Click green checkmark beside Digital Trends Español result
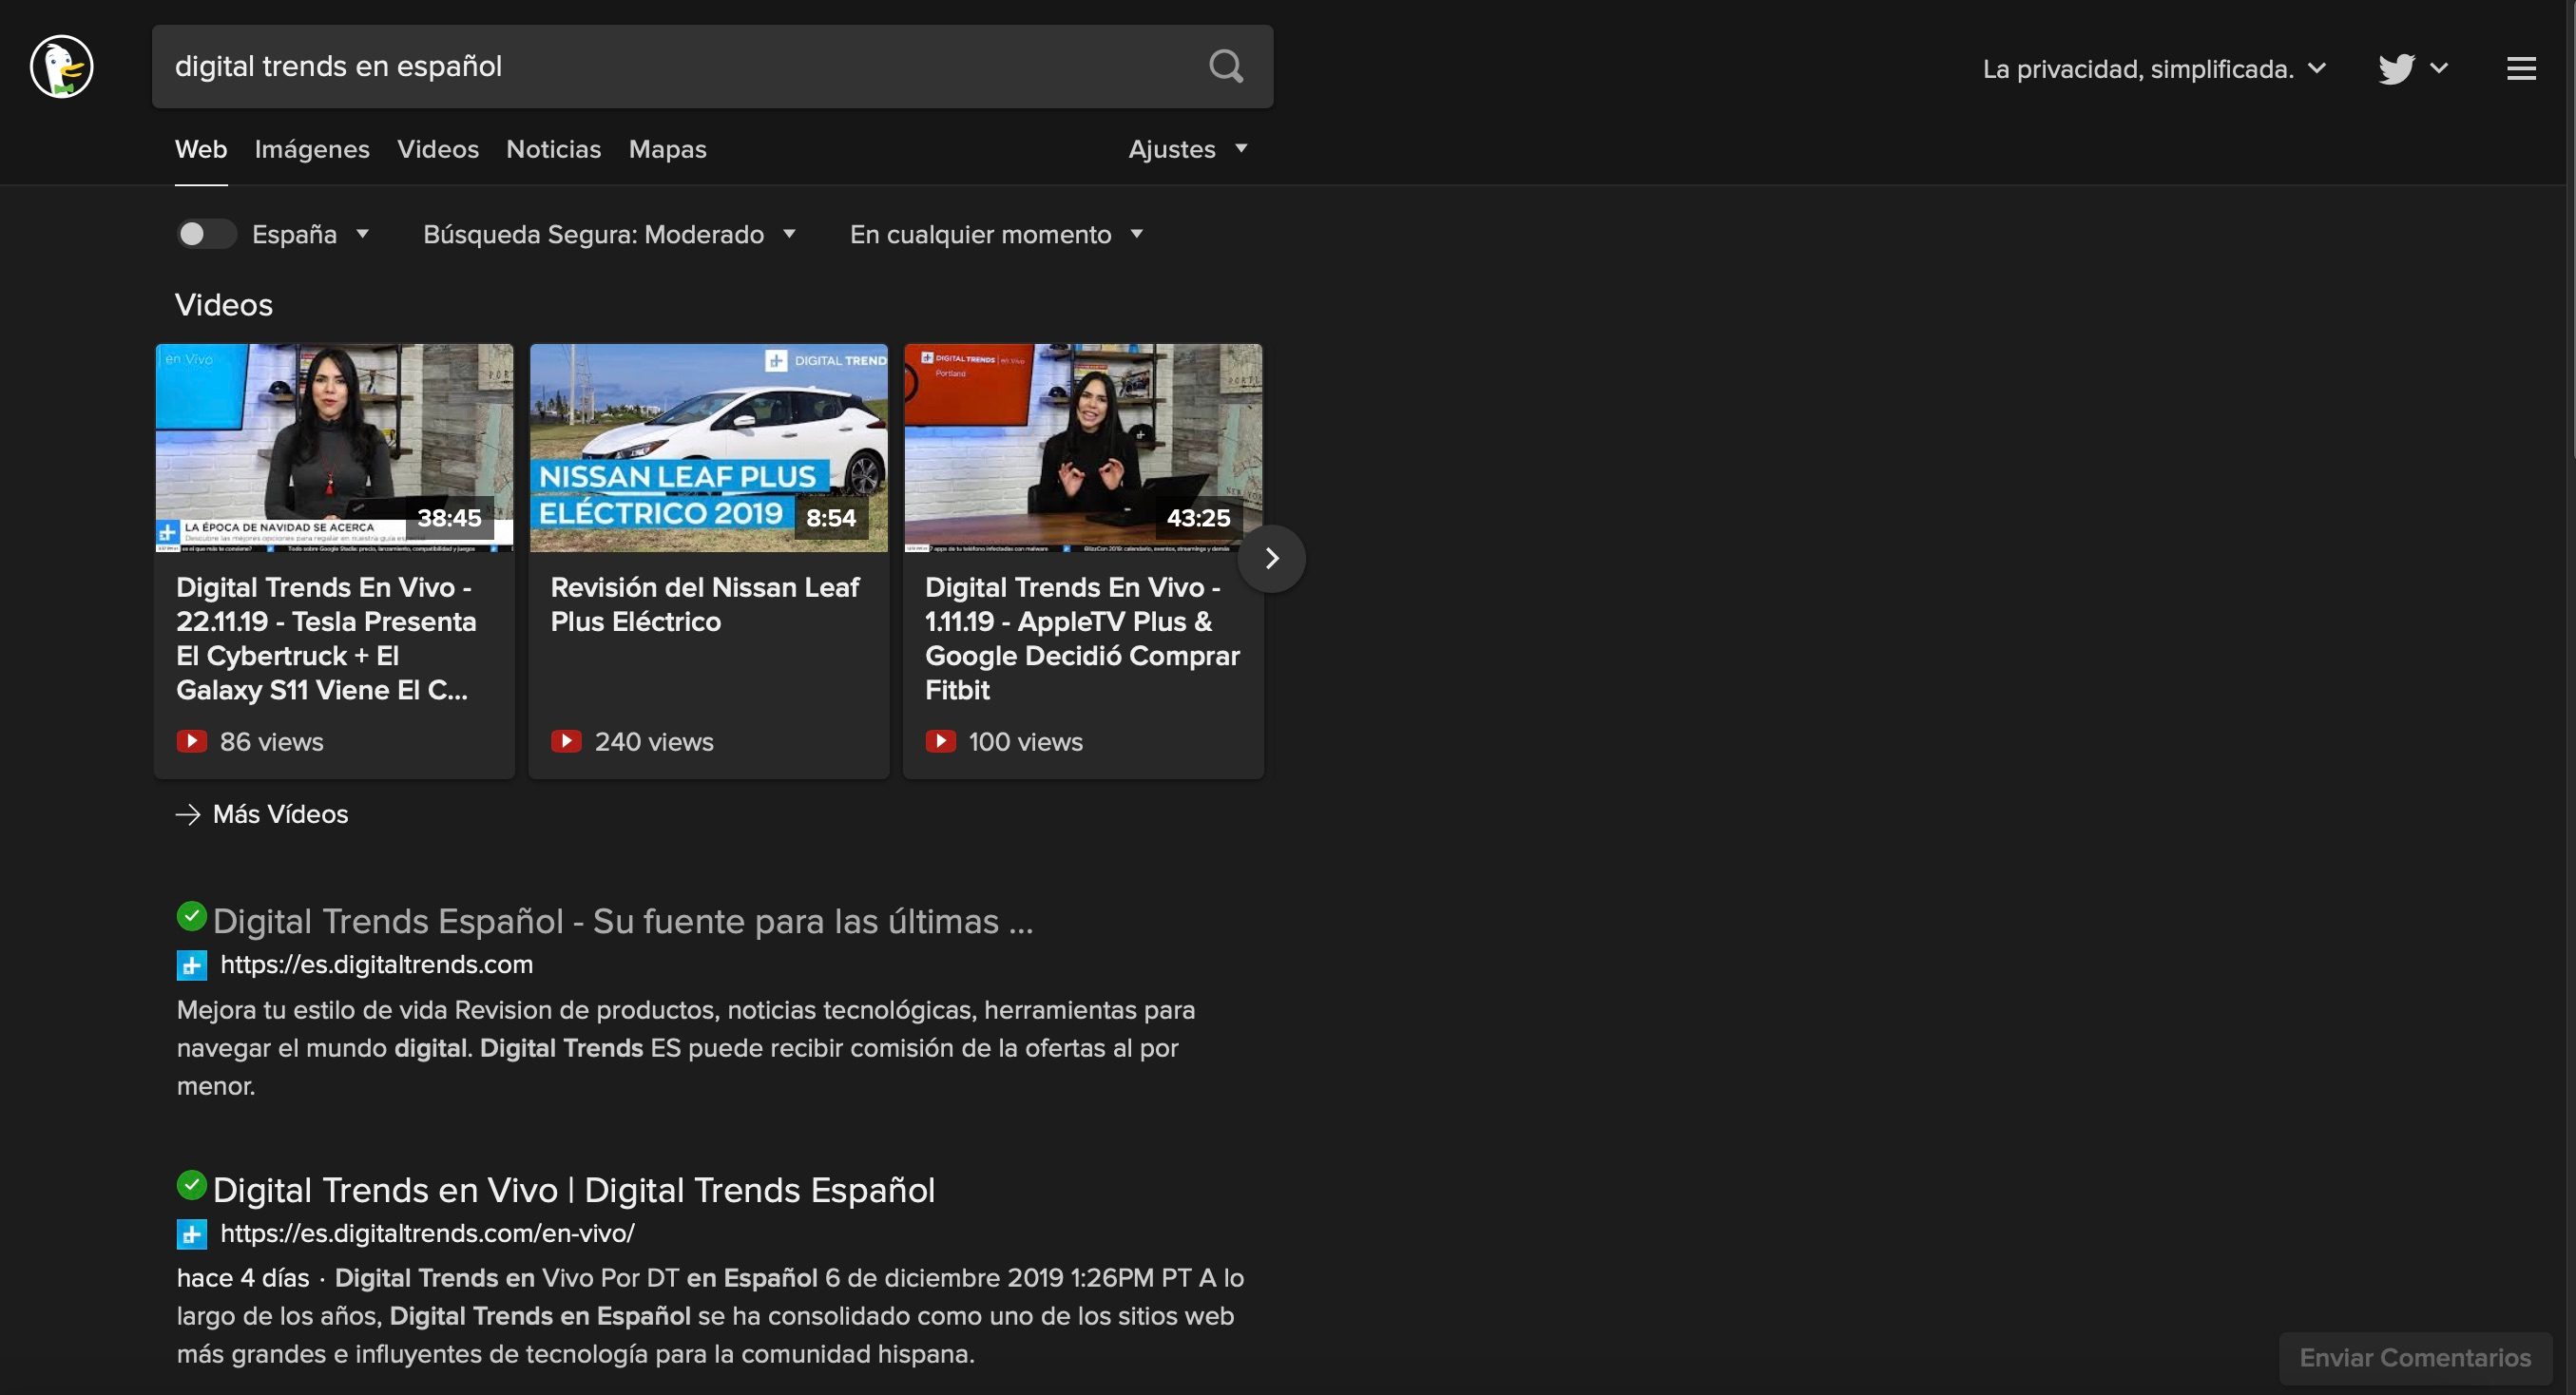 click(x=191, y=916)
